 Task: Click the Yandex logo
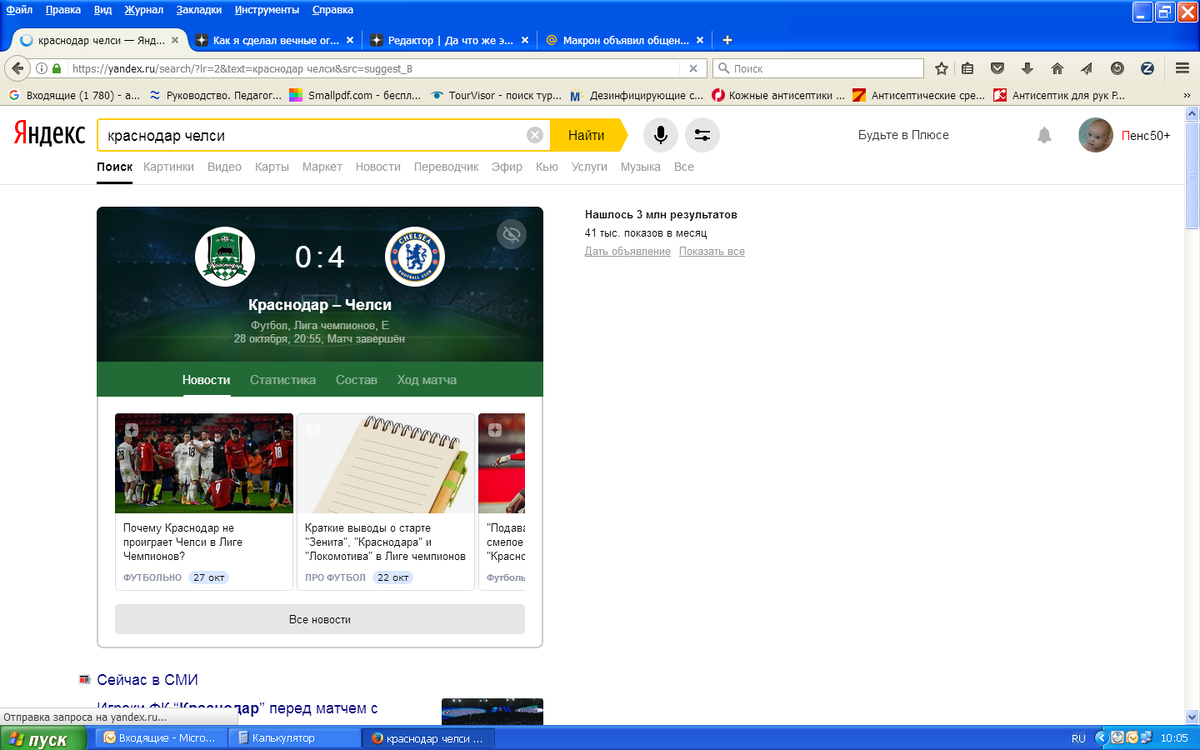click(48, 135)
